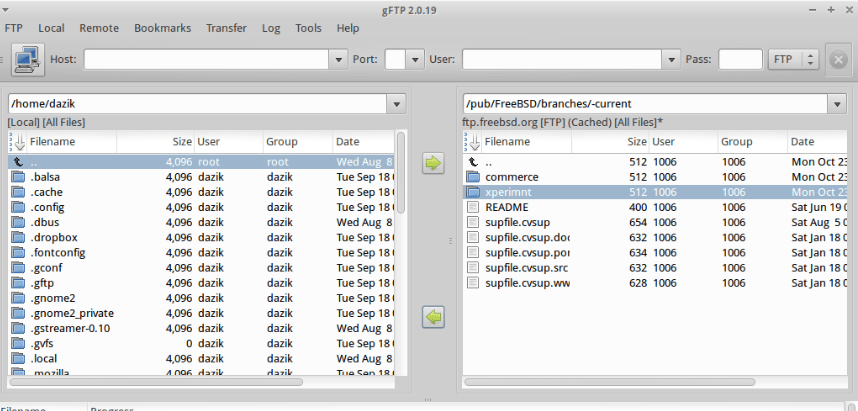The height and width of the screenshot is (411, 858).
Task: Select the .gconf folder icon
Action: [x=19, y=268]
